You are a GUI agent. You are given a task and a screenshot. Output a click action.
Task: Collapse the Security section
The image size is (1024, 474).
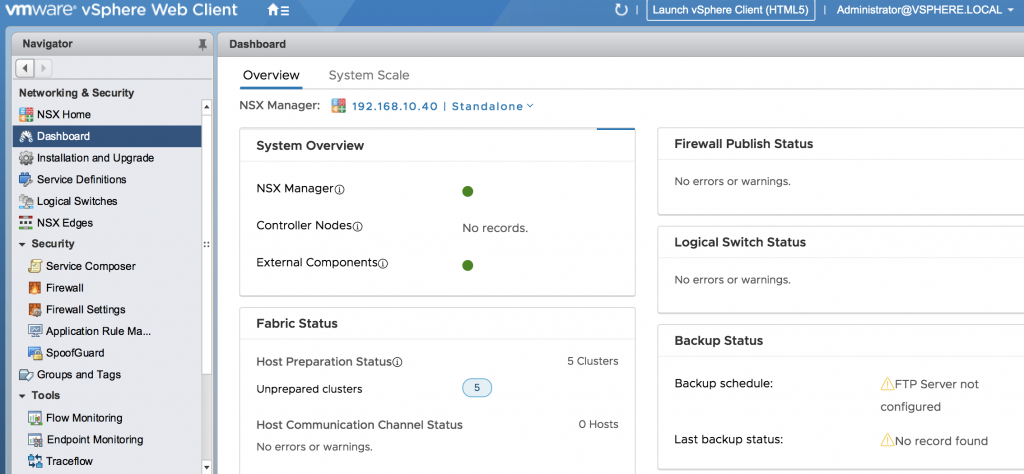click(22, 244)
